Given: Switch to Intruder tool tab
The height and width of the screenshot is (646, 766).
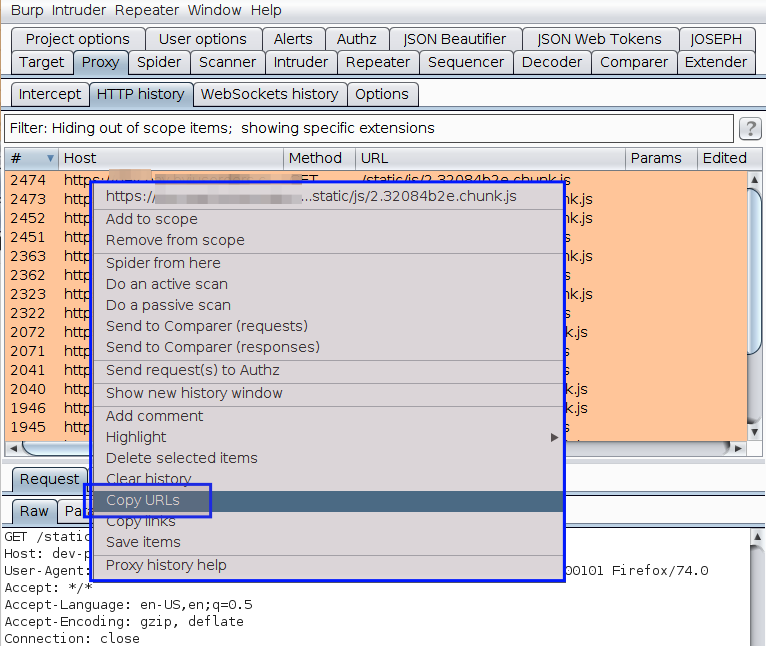Looking at the screenshot, I should [301, 63].
